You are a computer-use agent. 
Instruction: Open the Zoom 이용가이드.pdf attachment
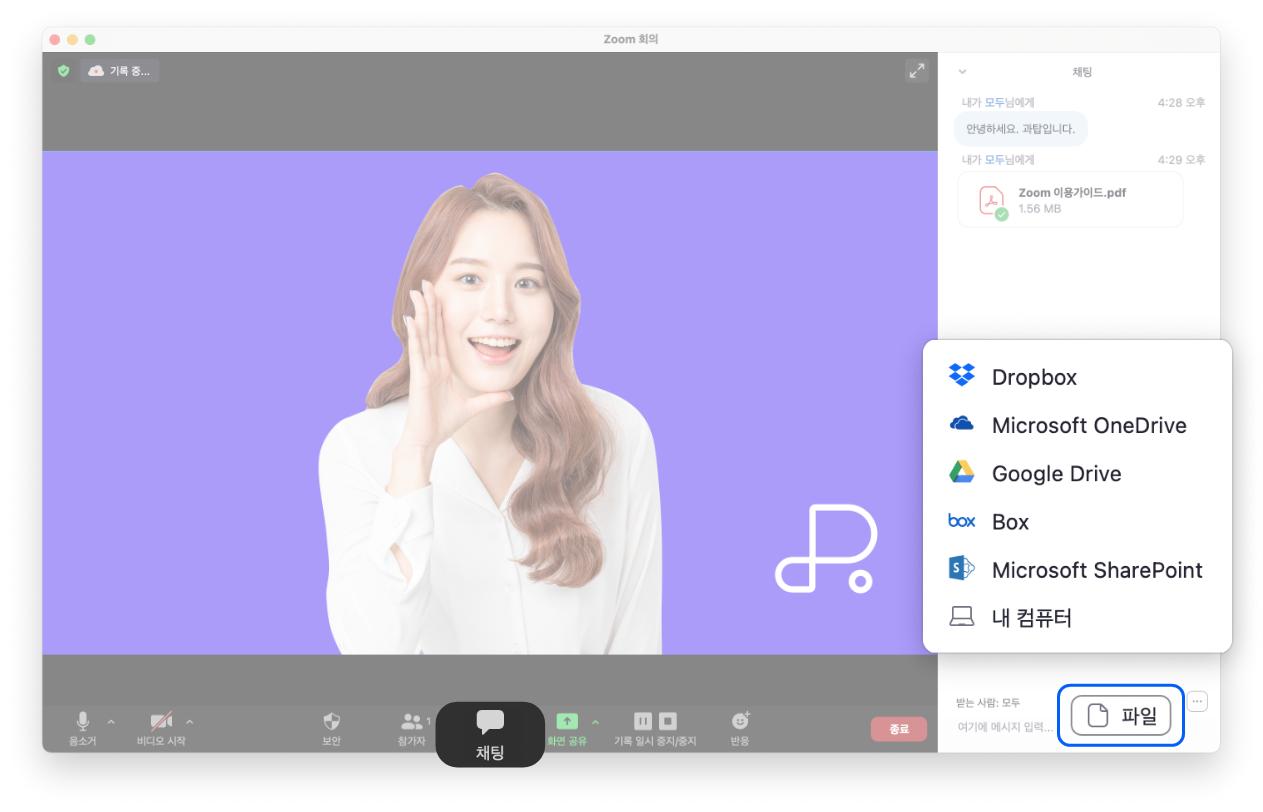point(1069,200)
